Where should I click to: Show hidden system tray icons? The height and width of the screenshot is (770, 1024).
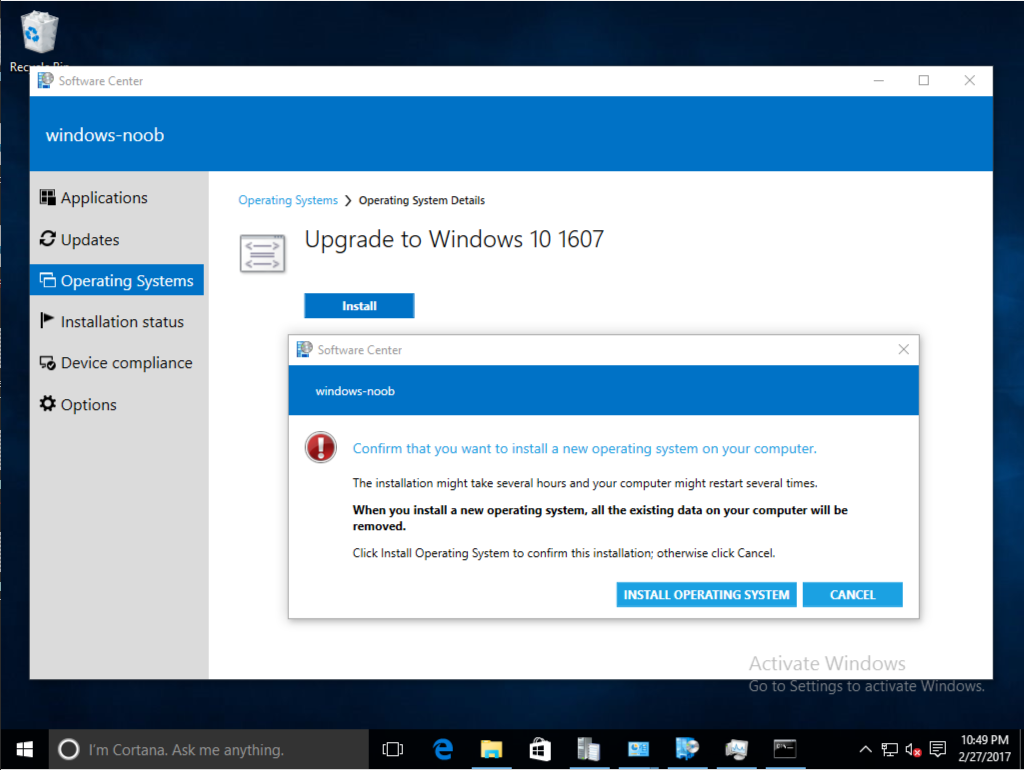point(865,749)
